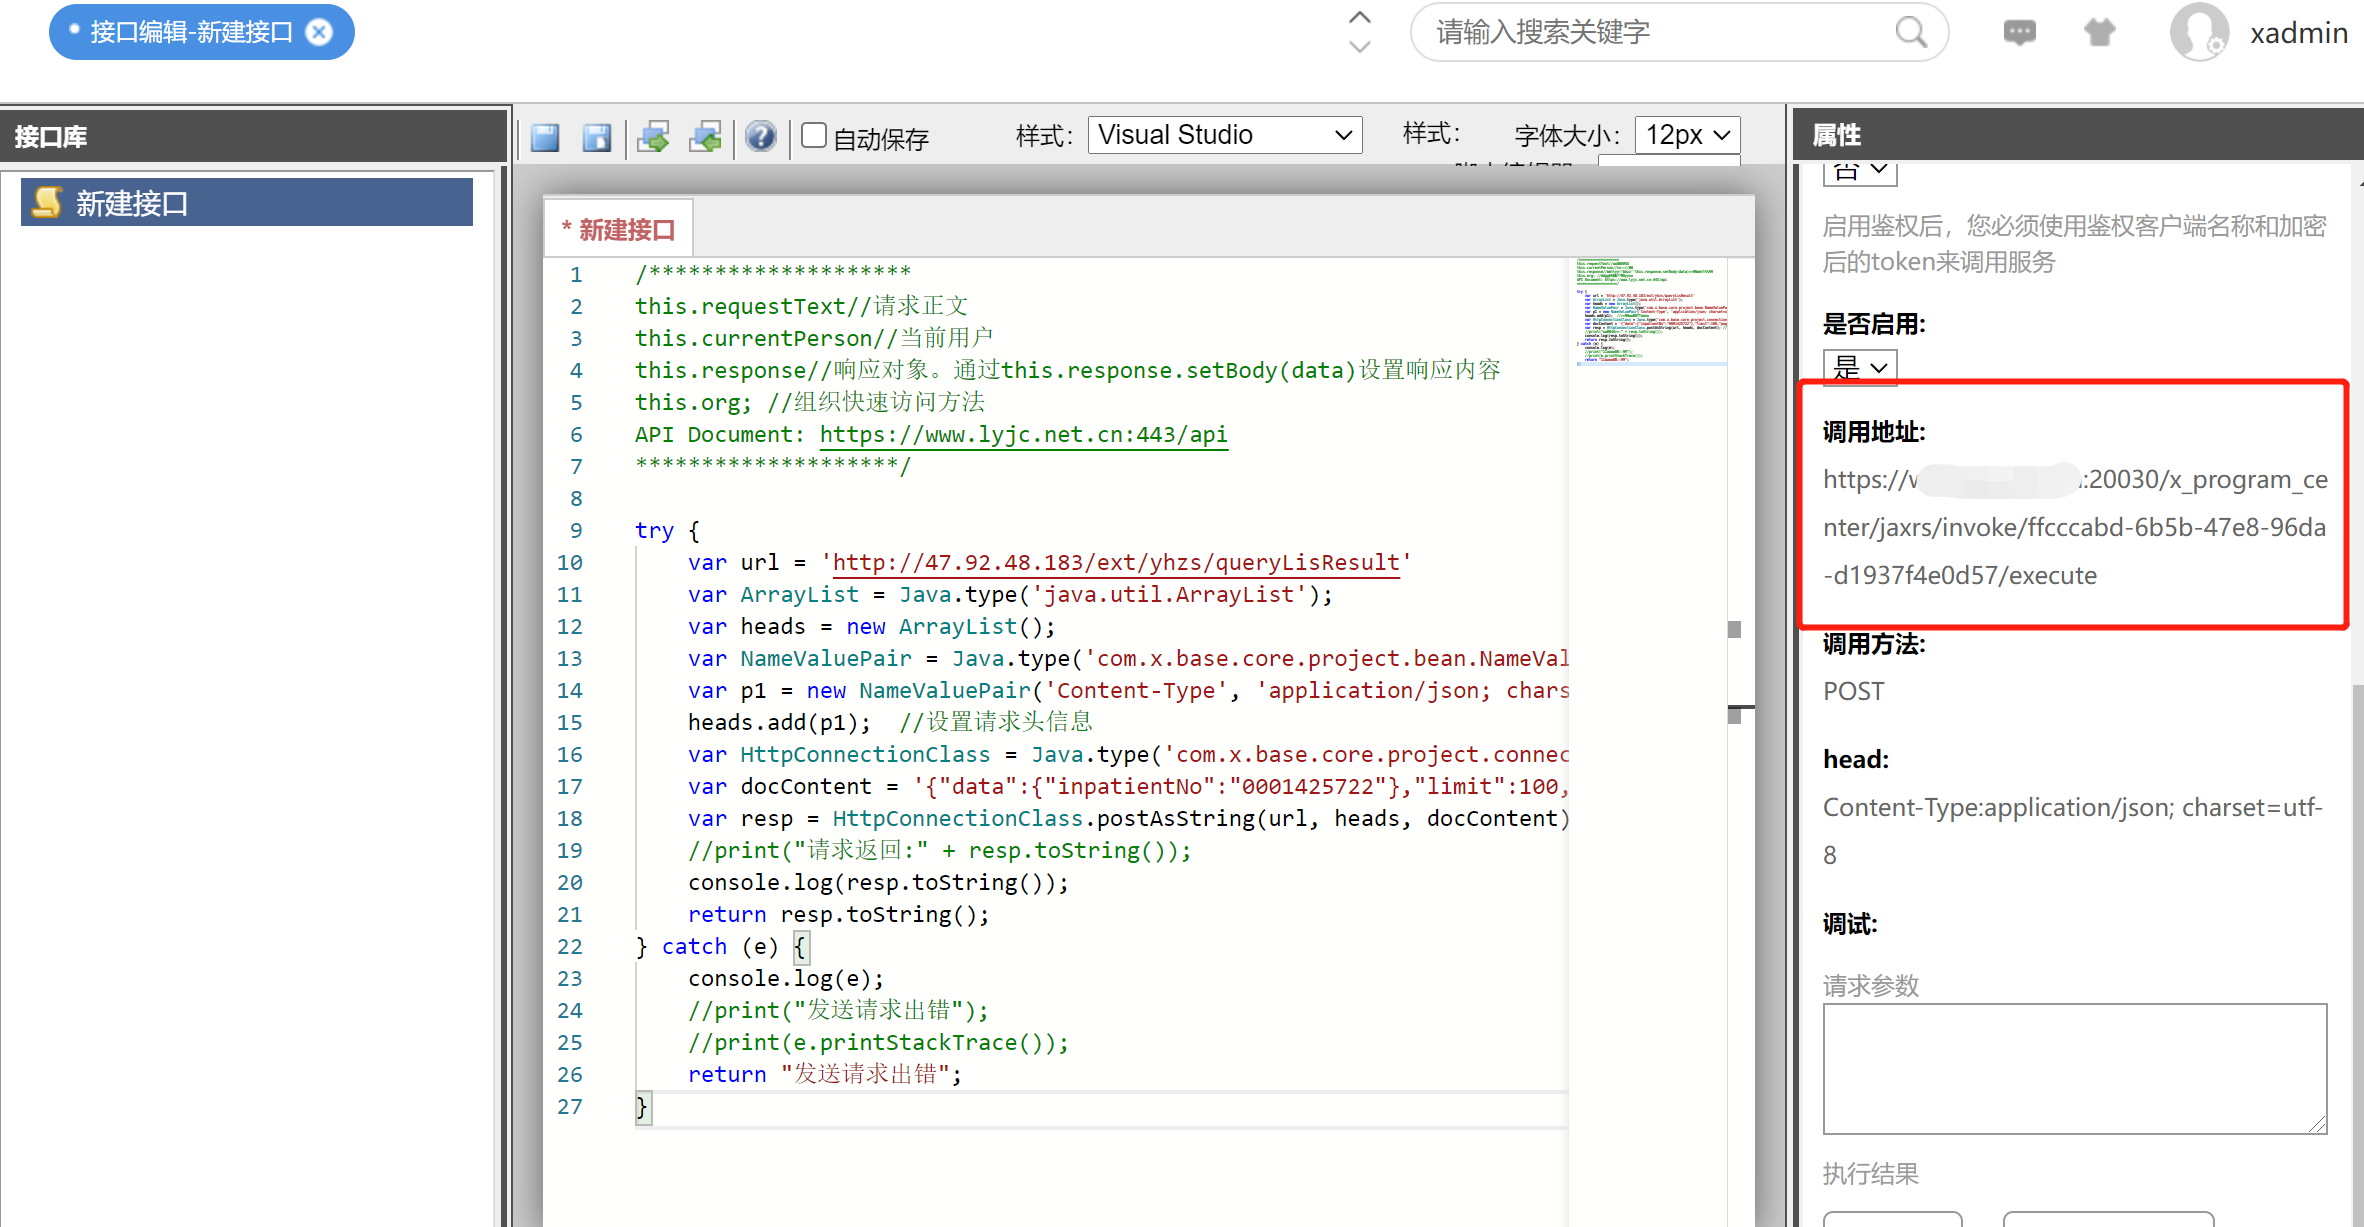Click the green right-arrow toolbar icon
2364x1227 pixels.
(x=654, y=137)
